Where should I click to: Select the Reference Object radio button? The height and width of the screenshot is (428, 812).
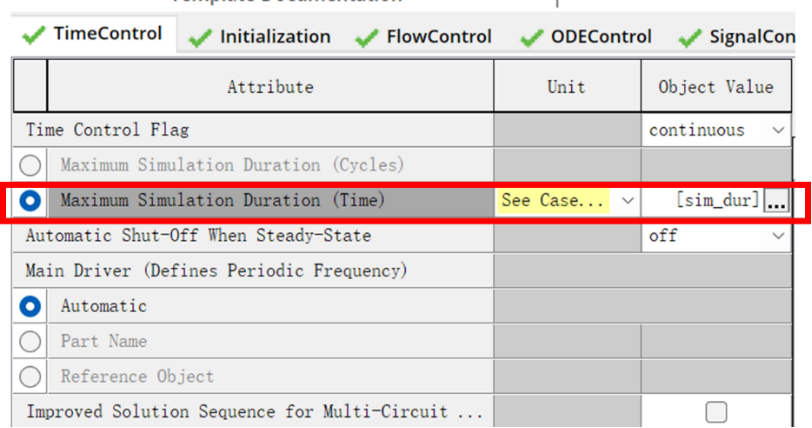[x=31, y=377]
